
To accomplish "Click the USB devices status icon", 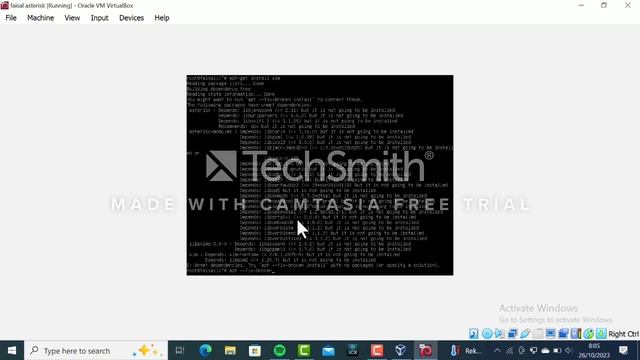I will [525, 333].
